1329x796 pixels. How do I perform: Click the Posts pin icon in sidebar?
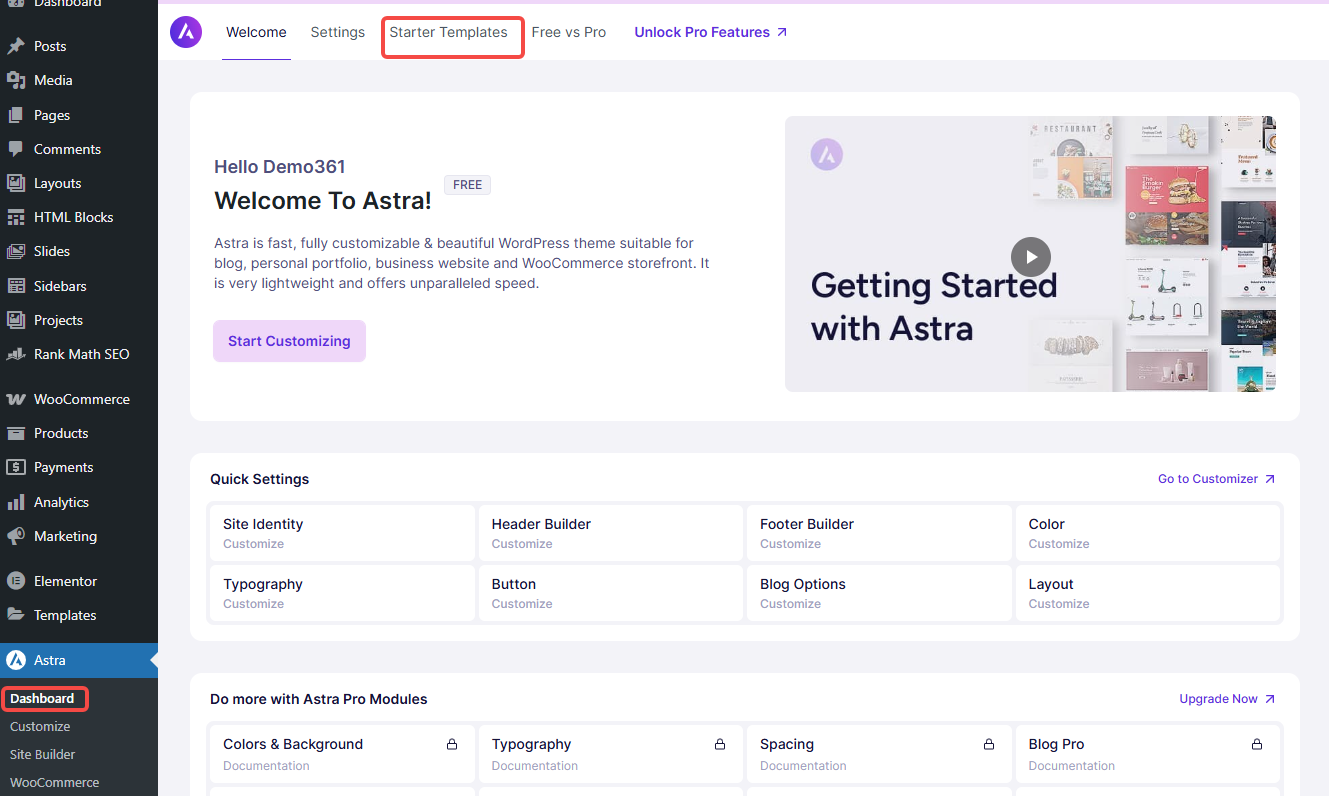coord(16,46)
